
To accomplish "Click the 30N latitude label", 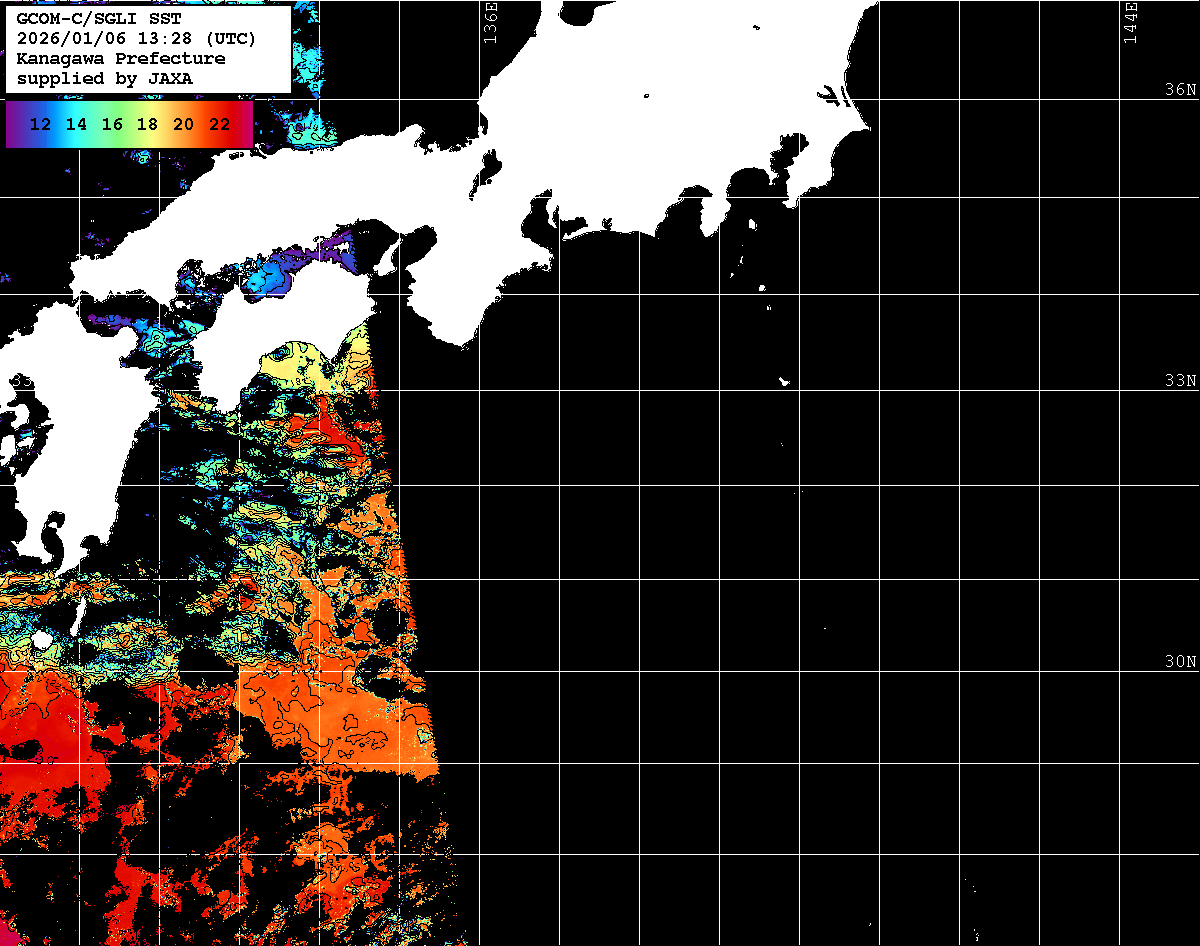I will (x=1180, y=661).
